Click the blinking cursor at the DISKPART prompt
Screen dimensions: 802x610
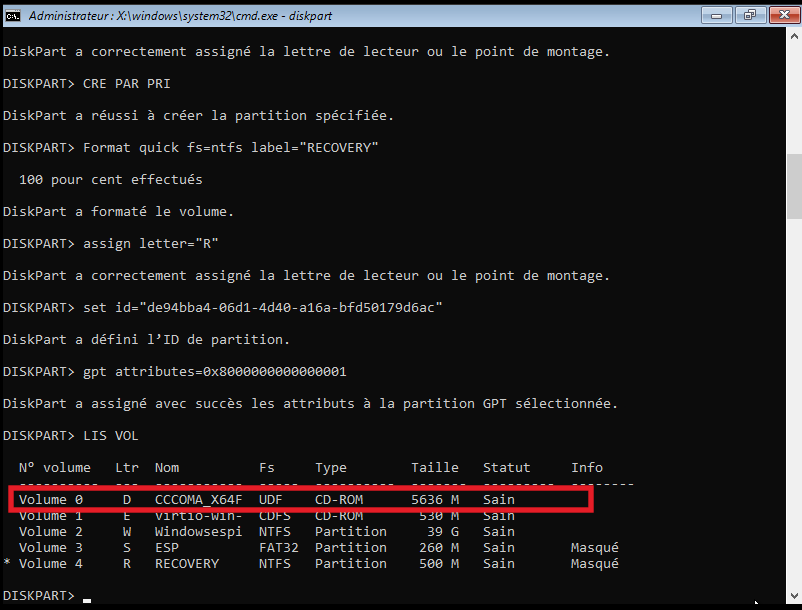[88, 598]
